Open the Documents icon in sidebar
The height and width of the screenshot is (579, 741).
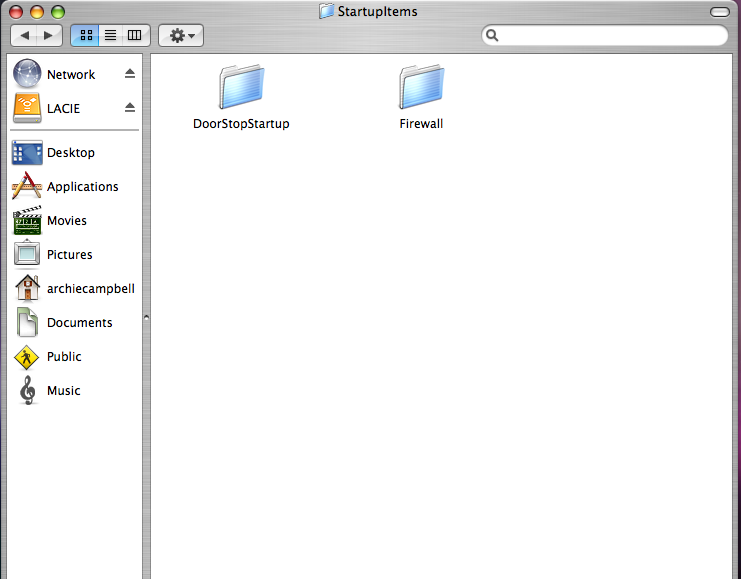[x=27, y=322]
